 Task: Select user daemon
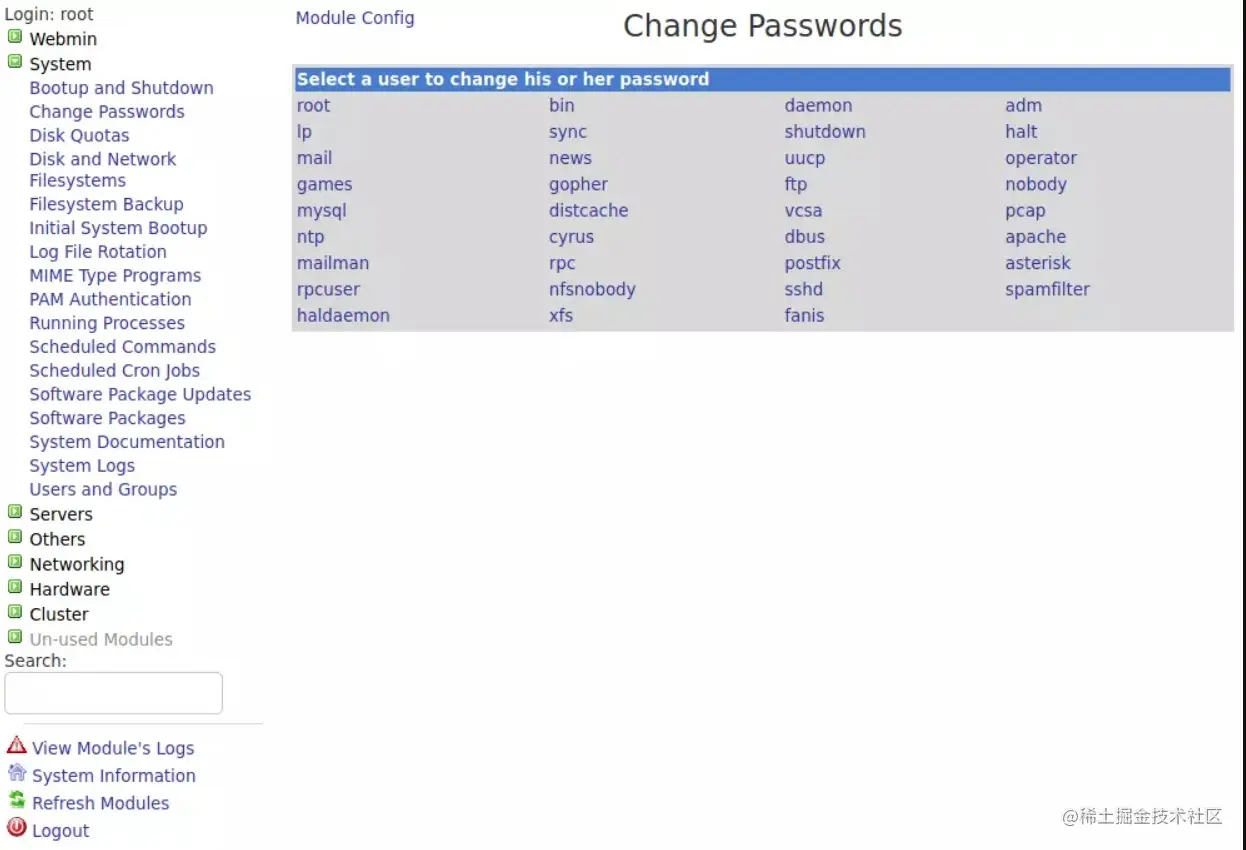tap(819, 105)
